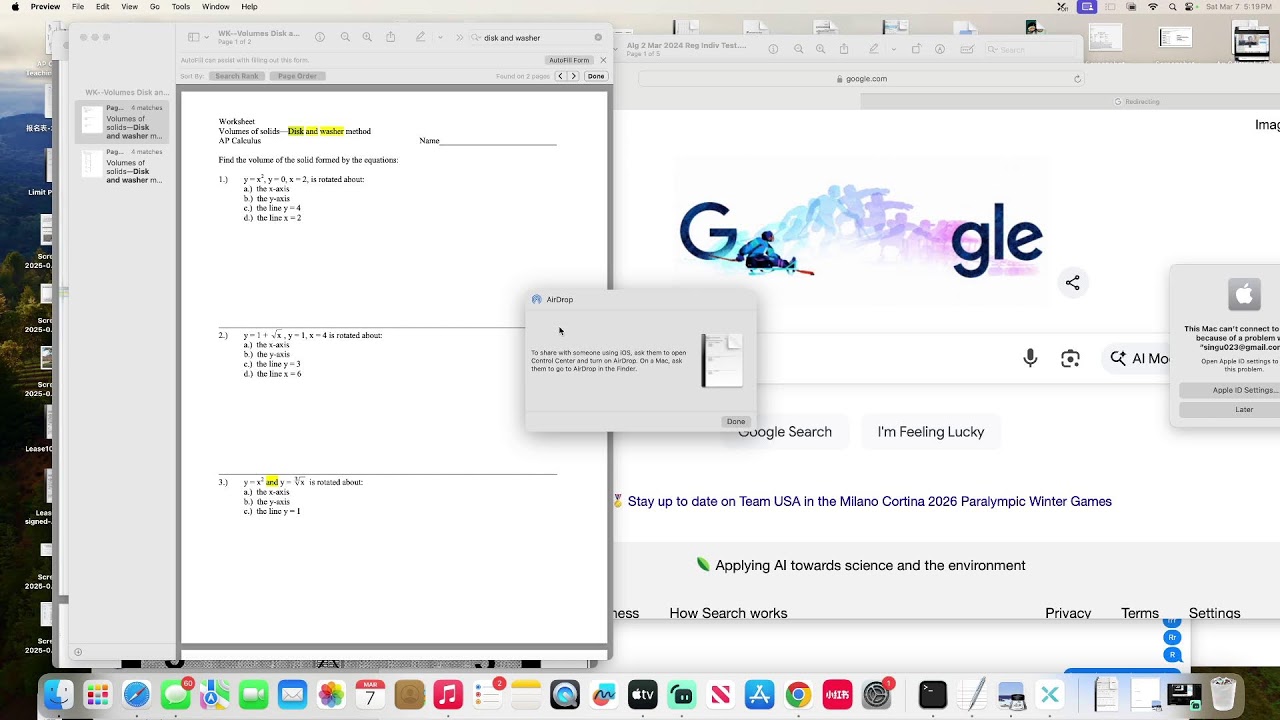Open the Help menu

(249, 7)
